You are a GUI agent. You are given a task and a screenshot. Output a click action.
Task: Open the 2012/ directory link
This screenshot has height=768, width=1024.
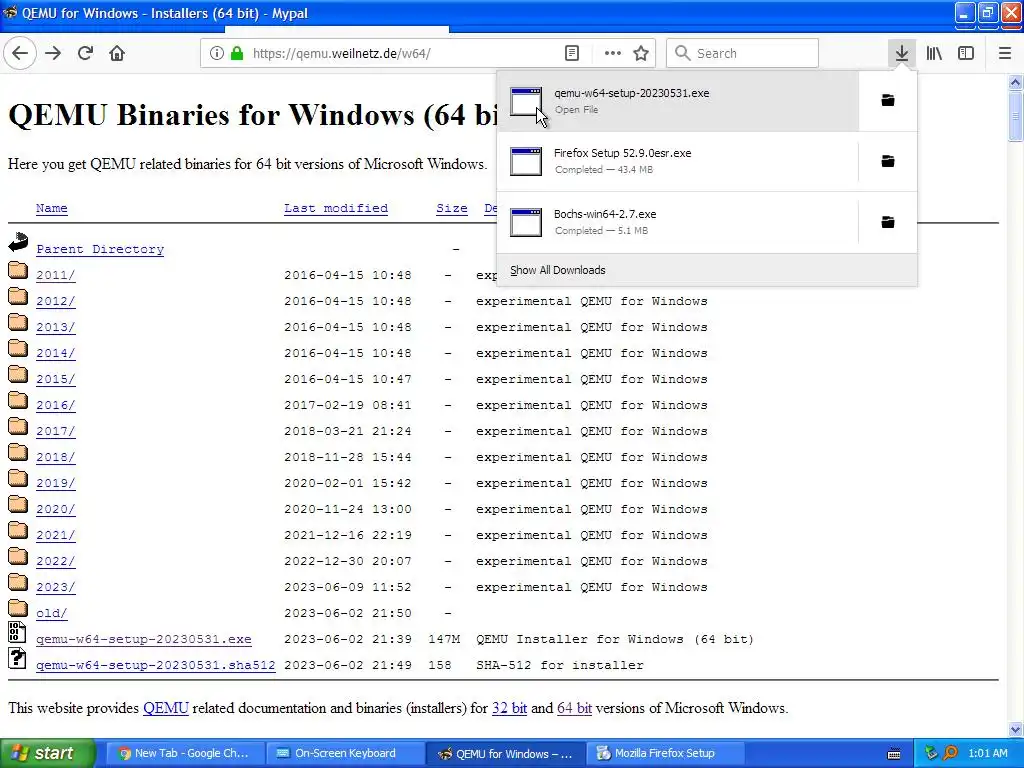pos(56,301)
